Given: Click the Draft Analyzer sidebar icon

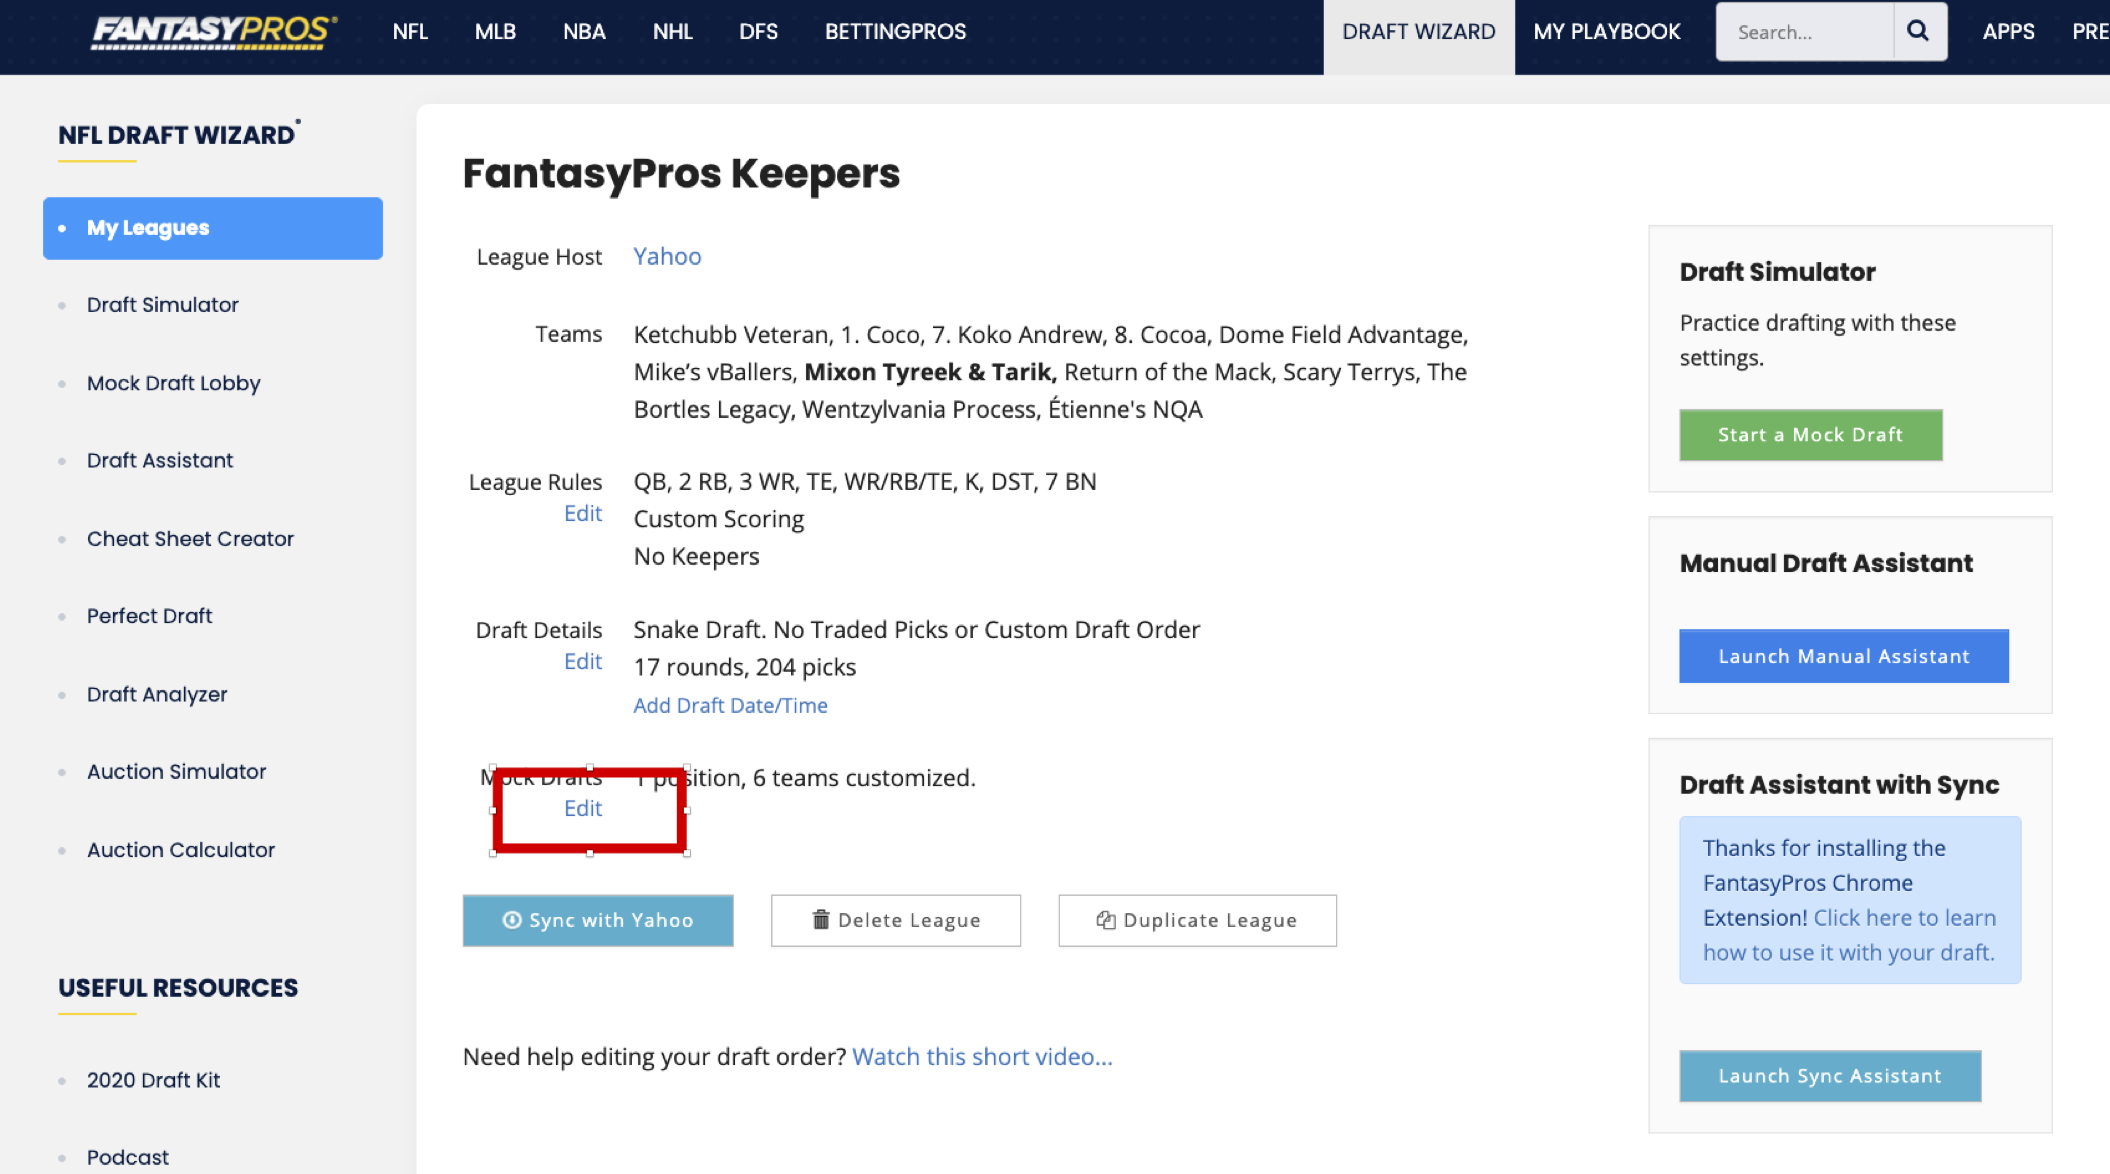Looking at the screenshot, I should pyautogui.click(x=158, y=694).
